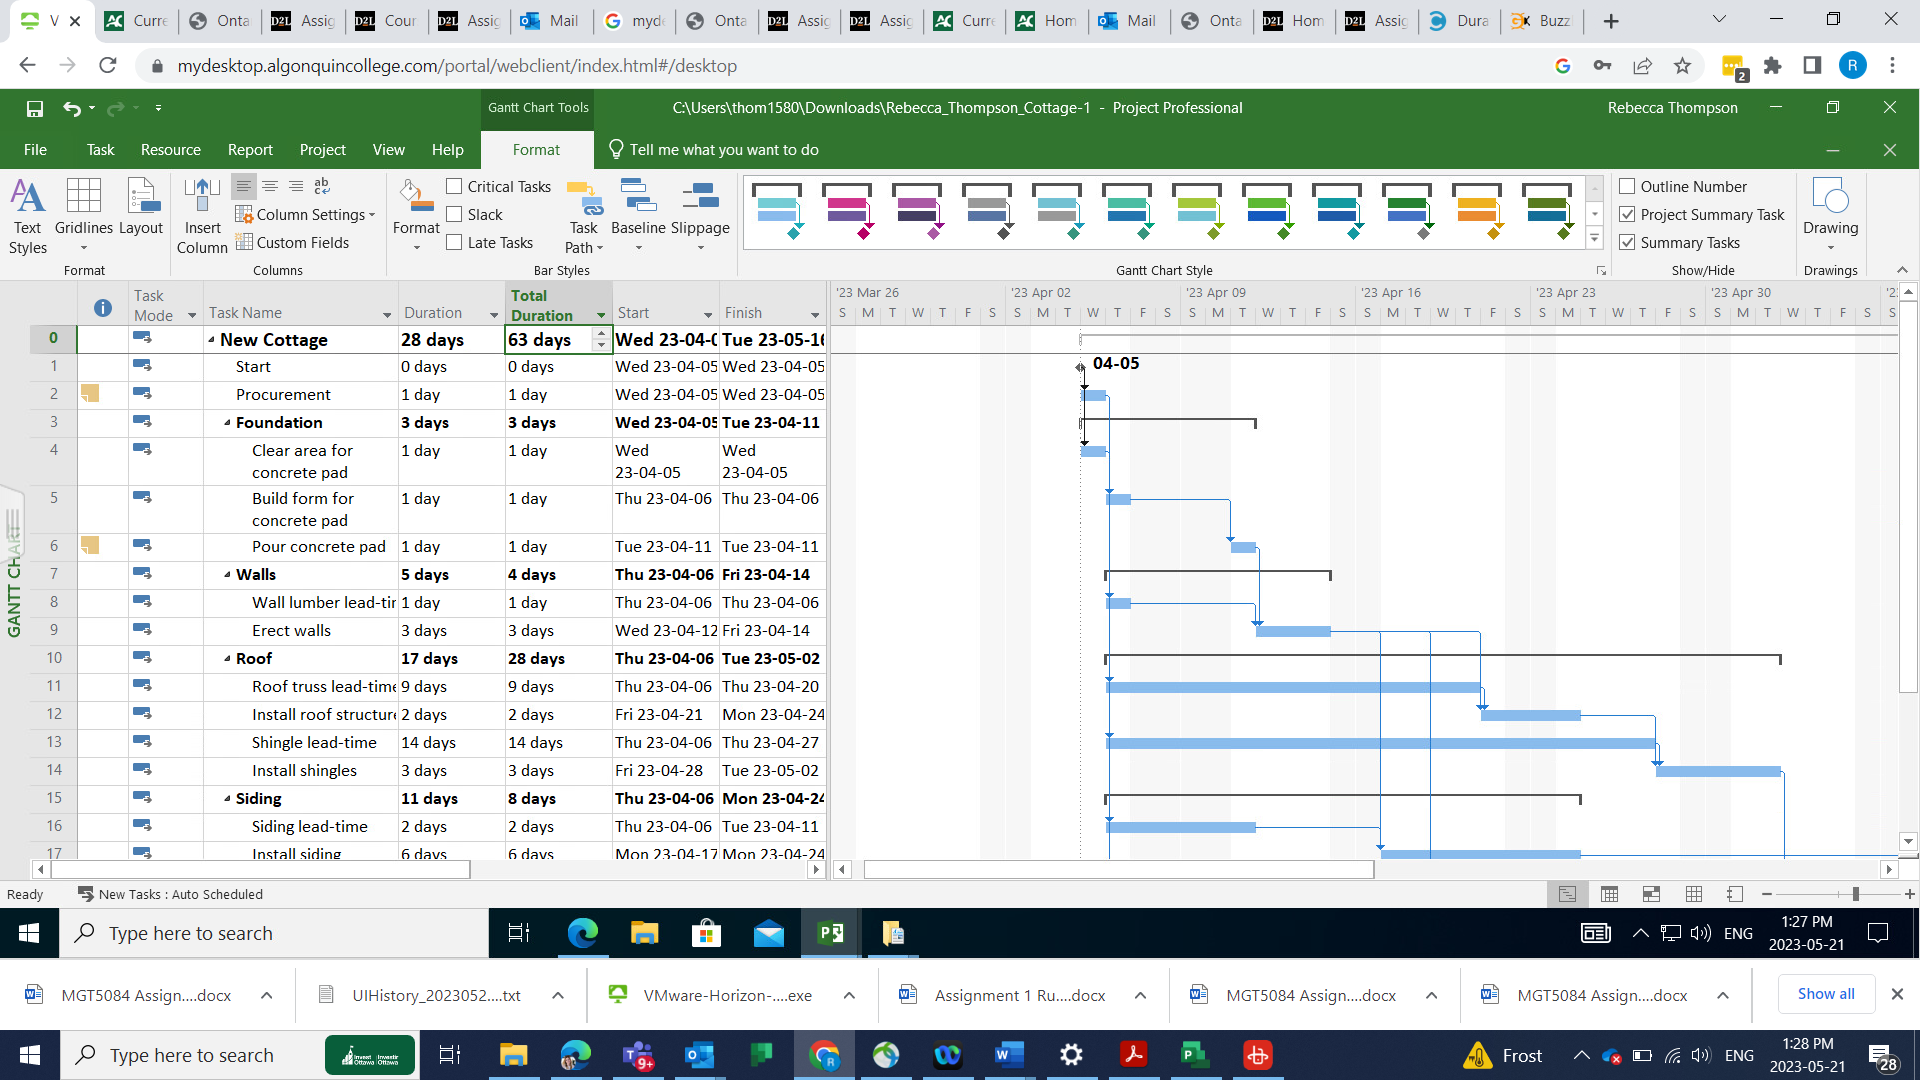Save the project with the disk icon
1920x1080 pixels.
coord(35,108)
